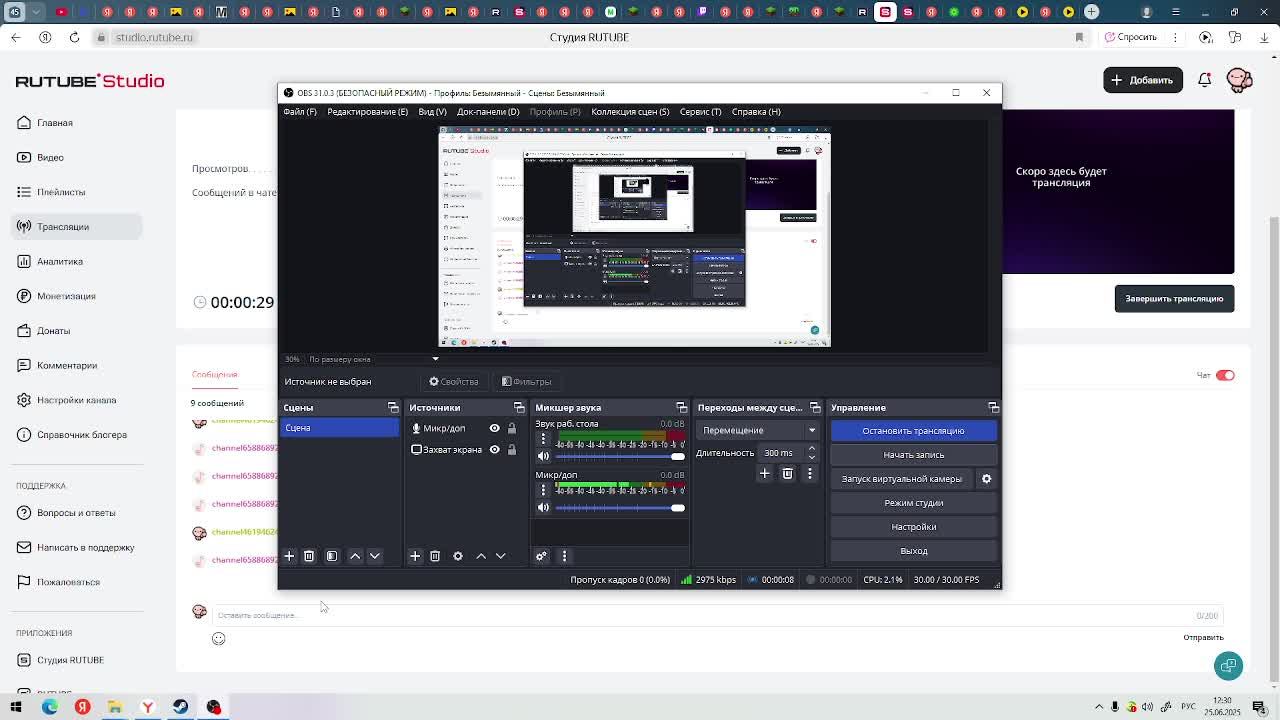Move scene up arrow in the Сцены toolbar

[355, 556]
